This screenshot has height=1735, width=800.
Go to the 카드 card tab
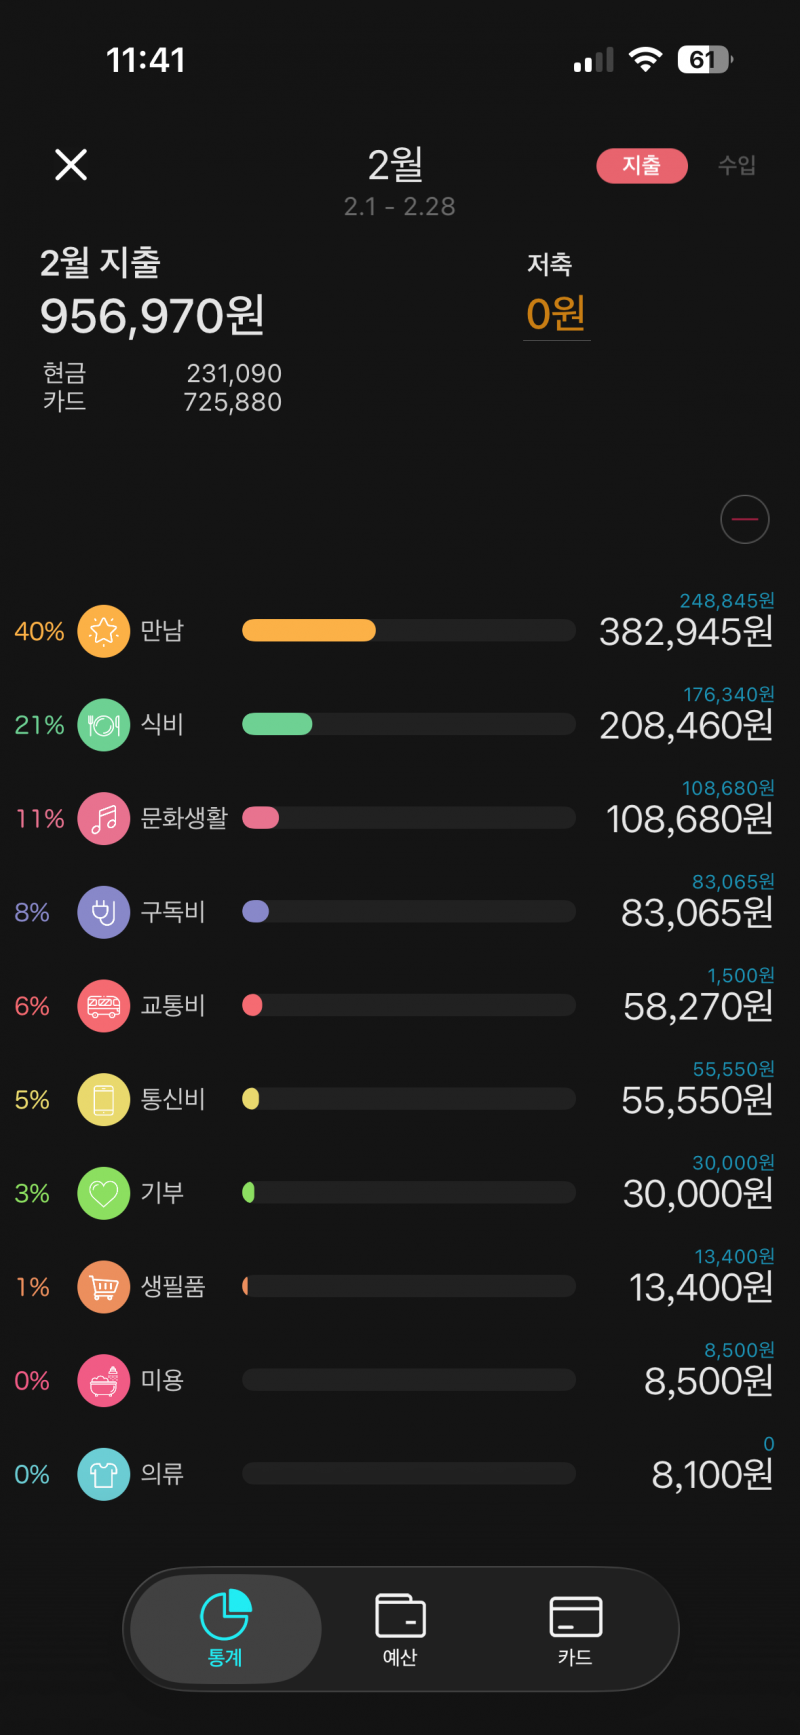coord(575,1629)
